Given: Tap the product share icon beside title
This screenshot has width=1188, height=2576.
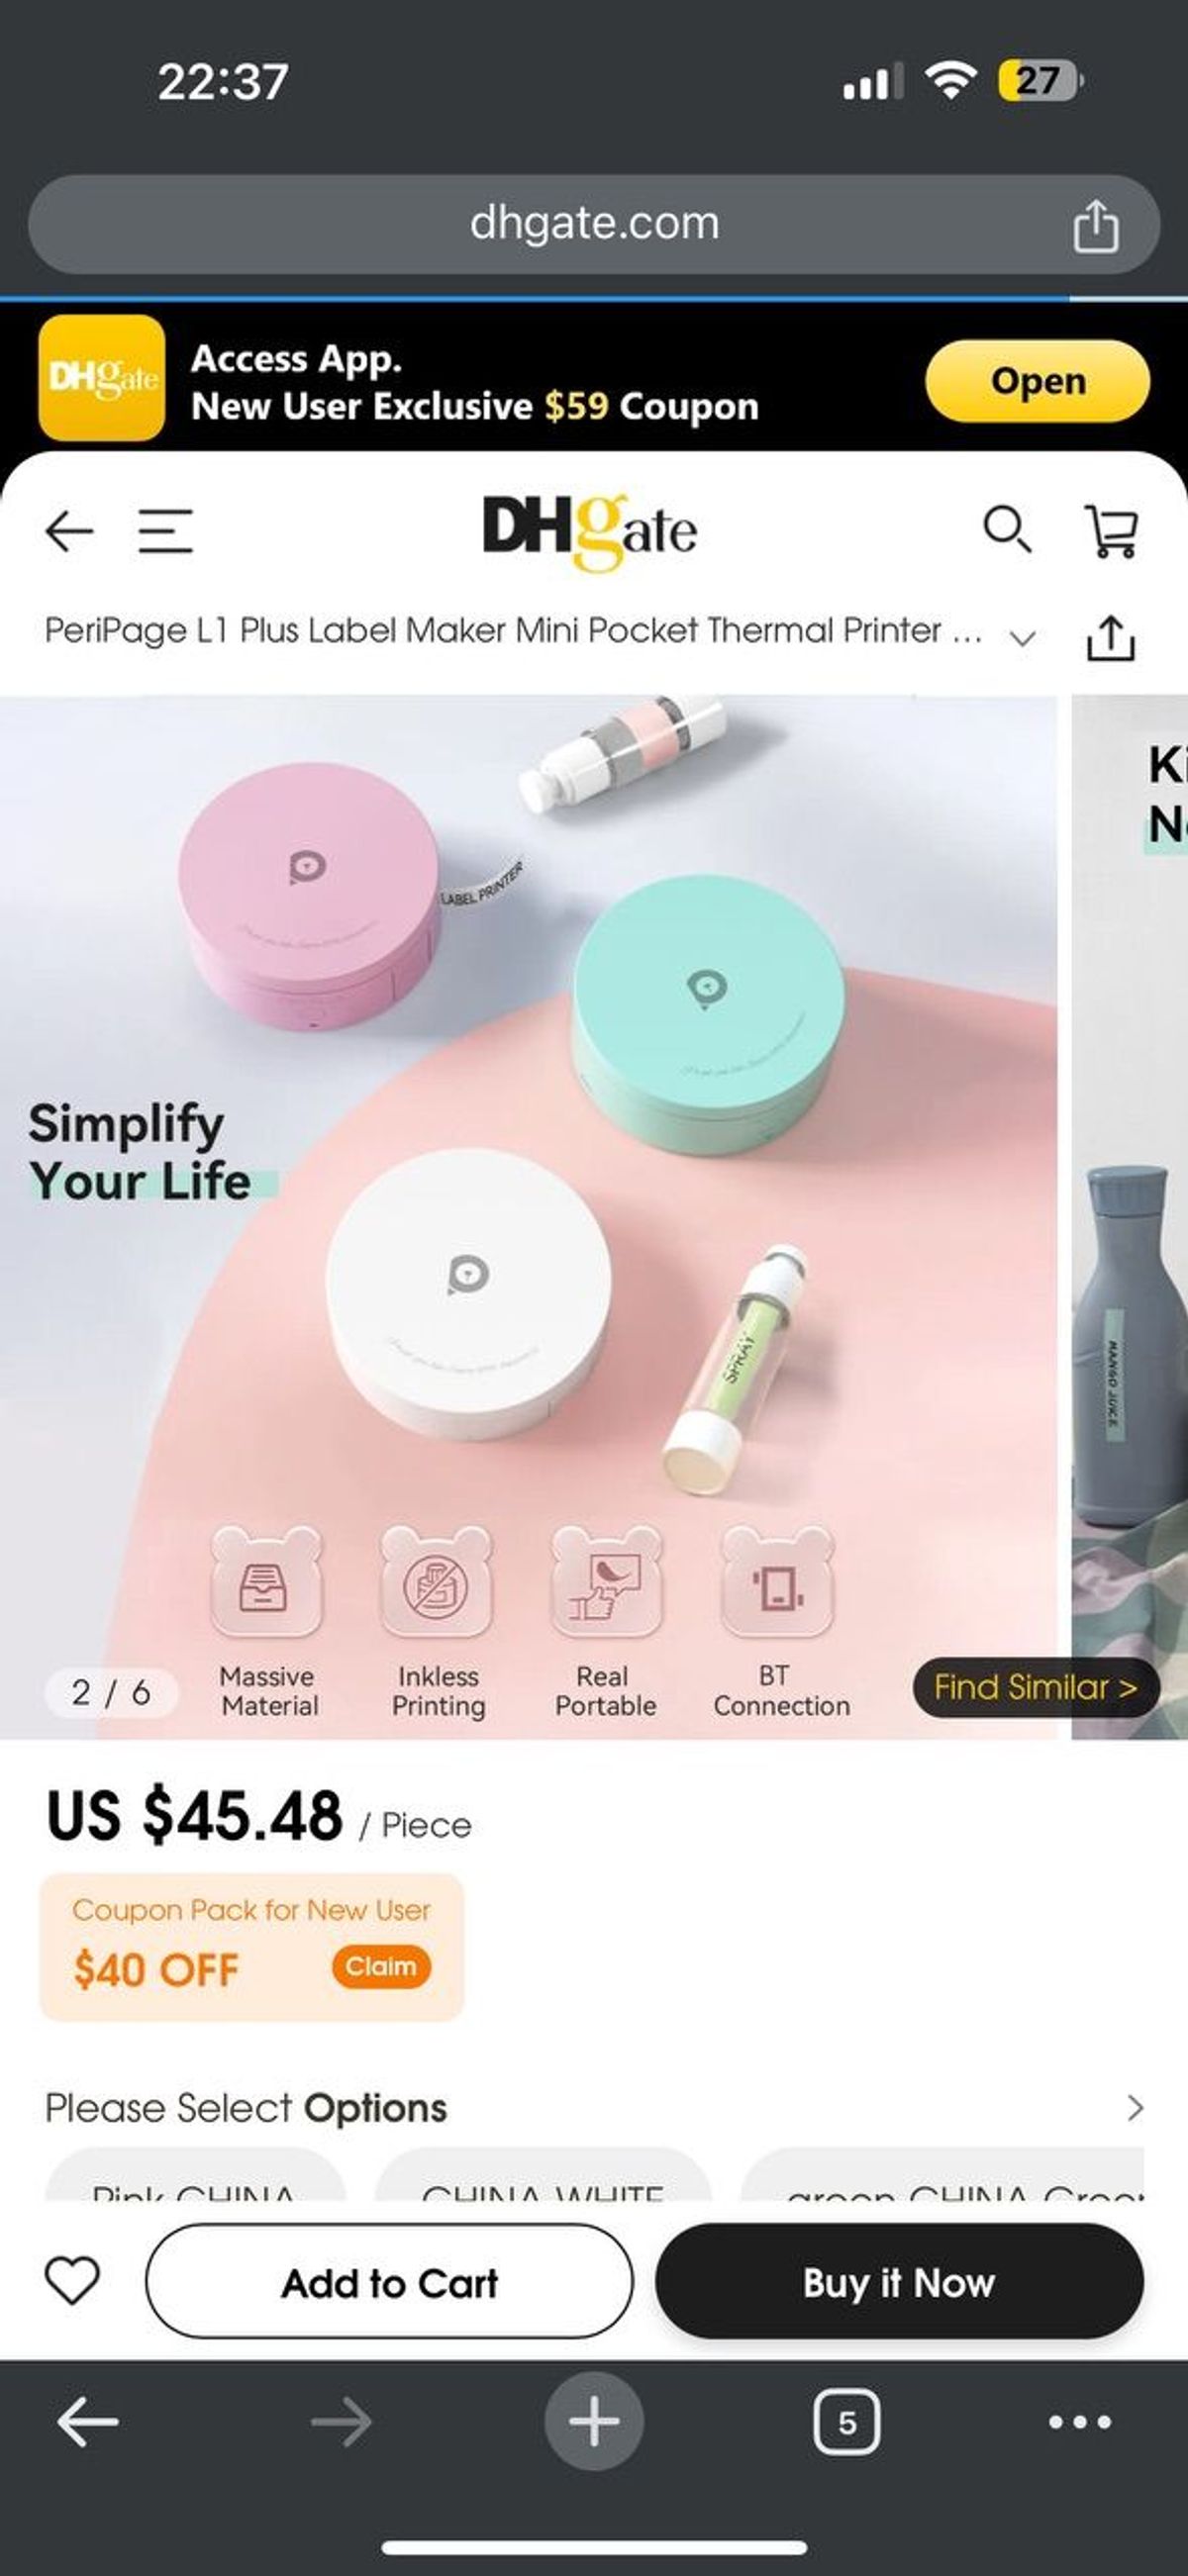Looking at the screenshot, I should coord(1111,638).
